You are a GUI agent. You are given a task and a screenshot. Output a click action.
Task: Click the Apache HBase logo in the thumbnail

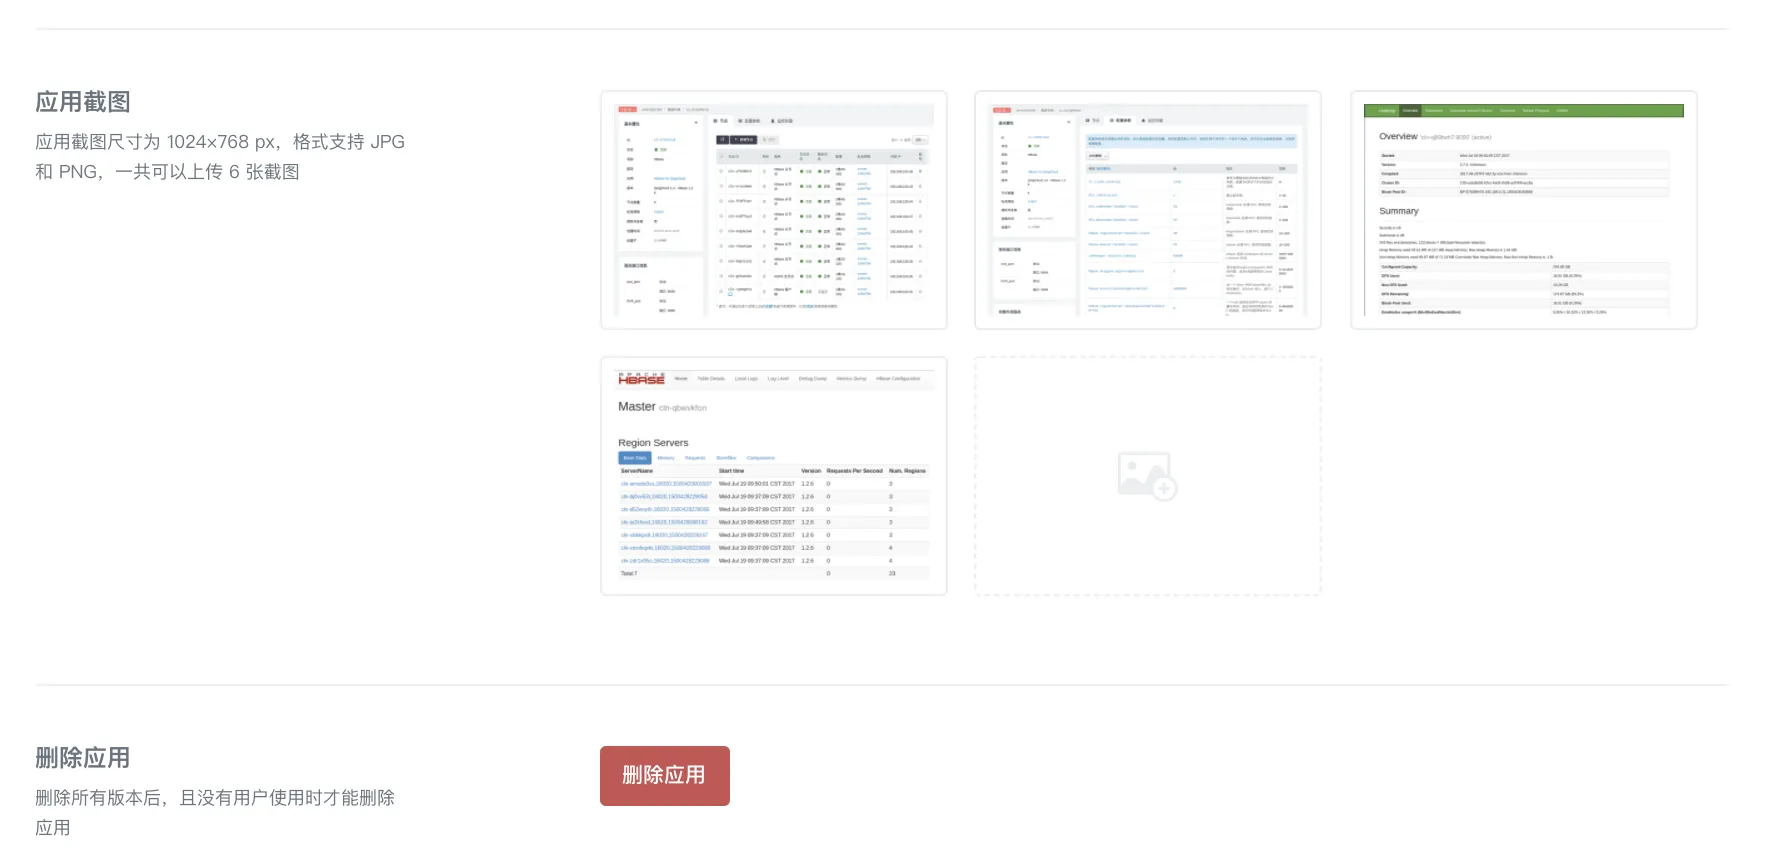click(641, 379)
